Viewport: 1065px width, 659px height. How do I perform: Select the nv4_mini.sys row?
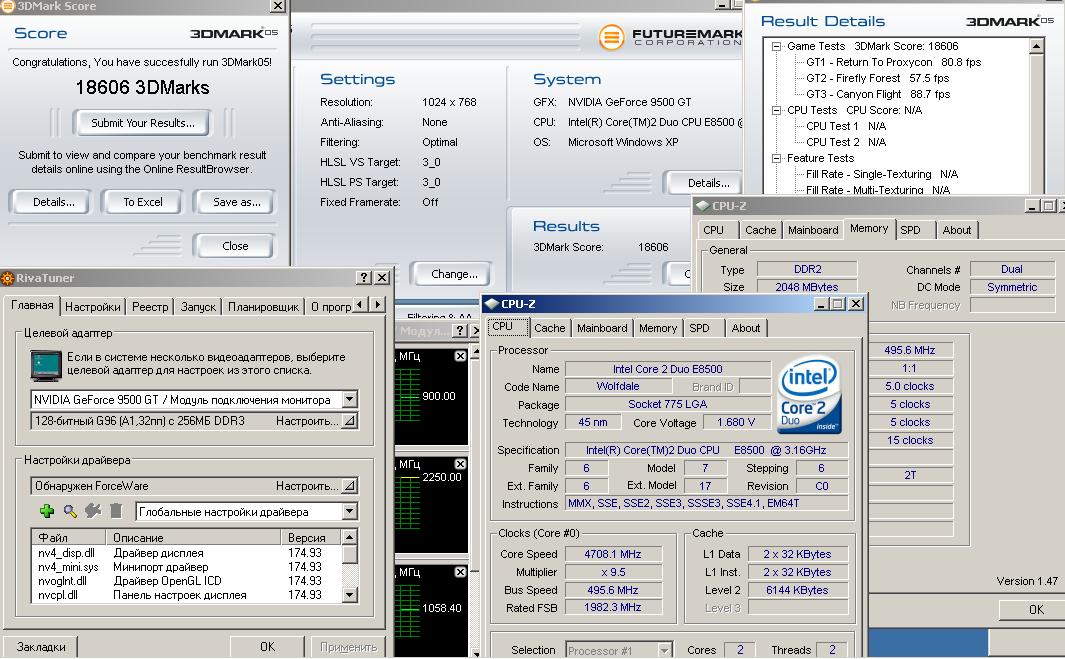[x=186, y=567]
